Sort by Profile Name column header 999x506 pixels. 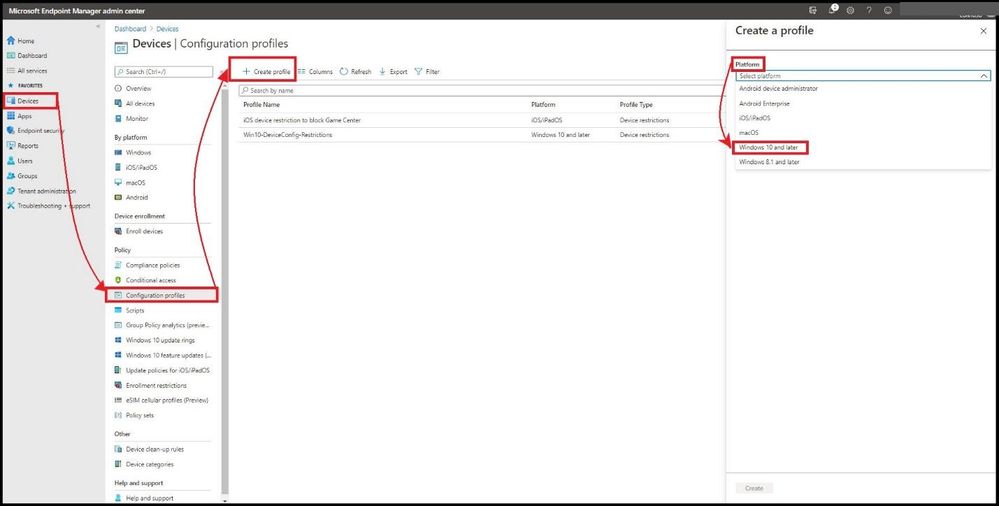coord(262,105)
